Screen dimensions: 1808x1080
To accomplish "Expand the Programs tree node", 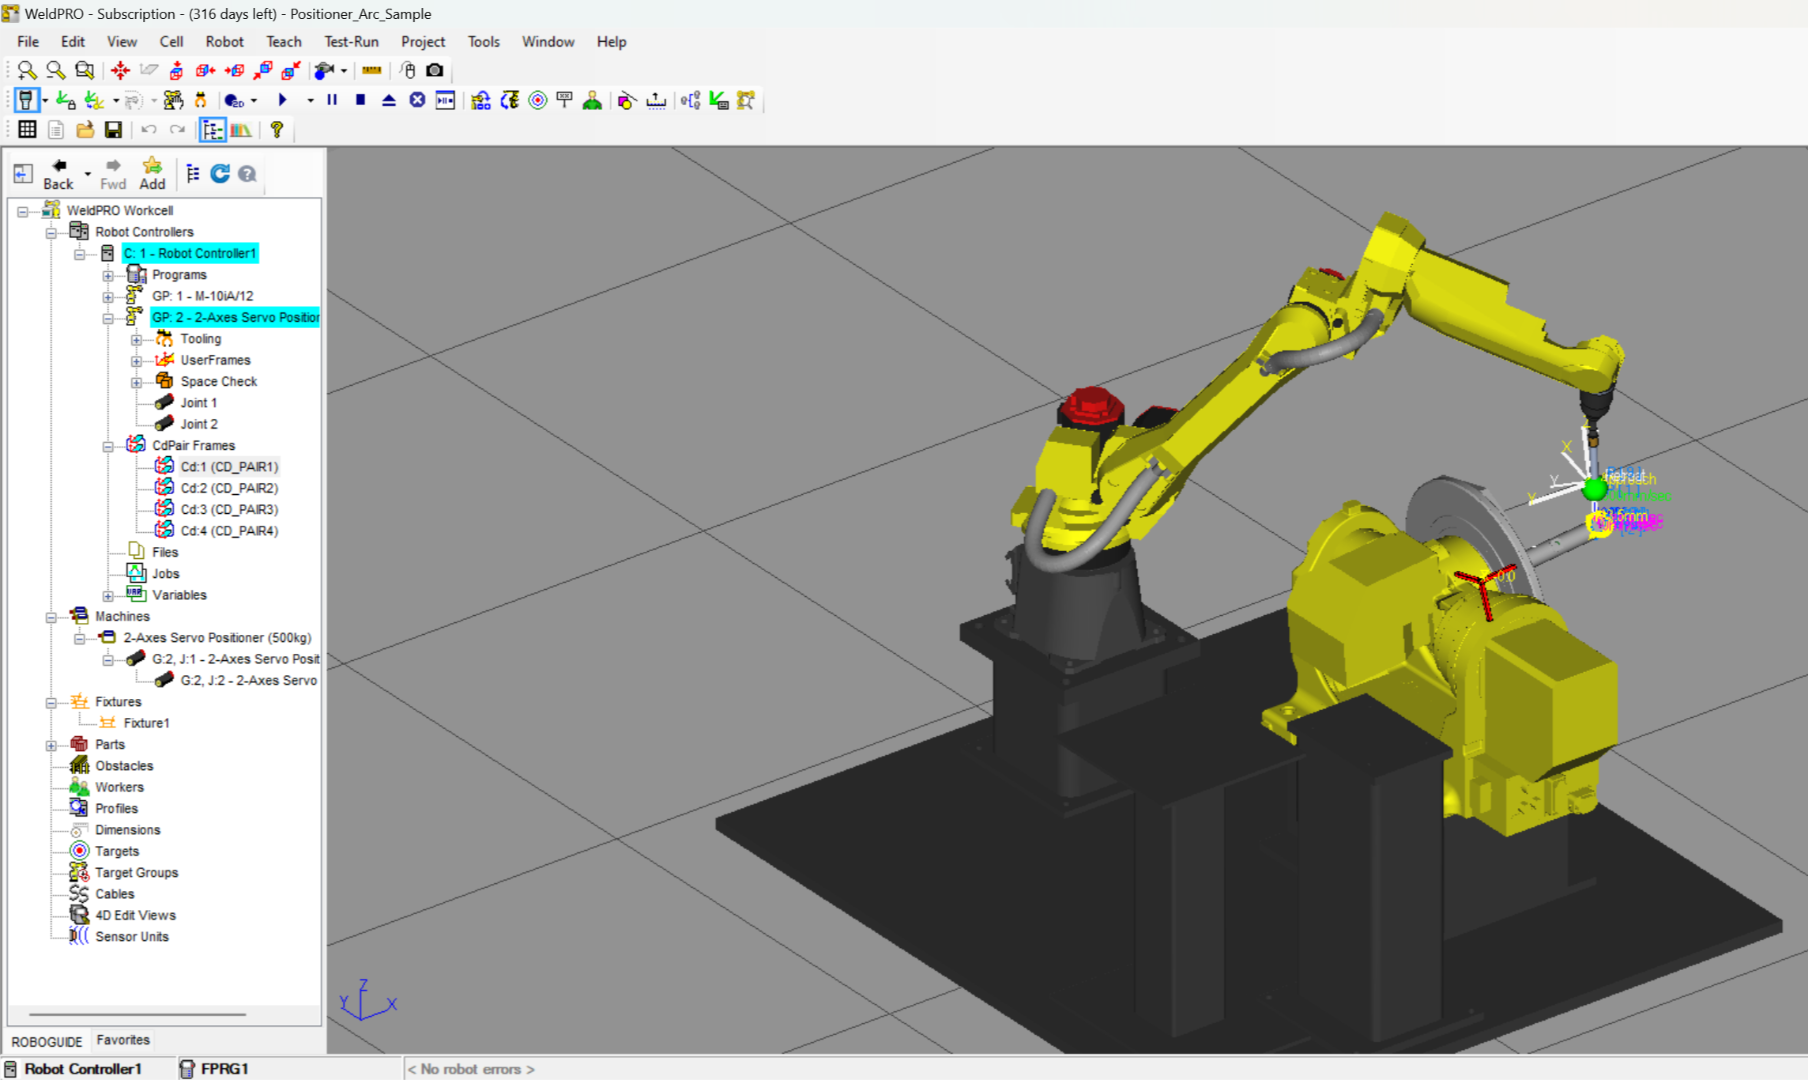I will pos(108,275).
